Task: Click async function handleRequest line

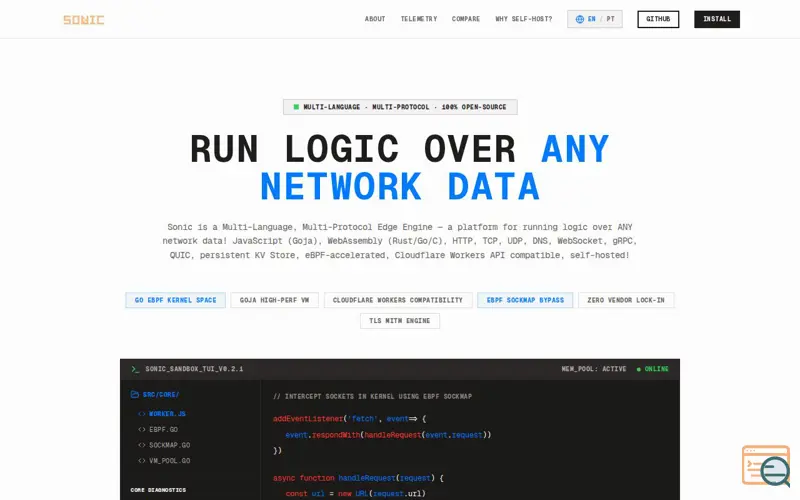Action: [x=358, y=478]
